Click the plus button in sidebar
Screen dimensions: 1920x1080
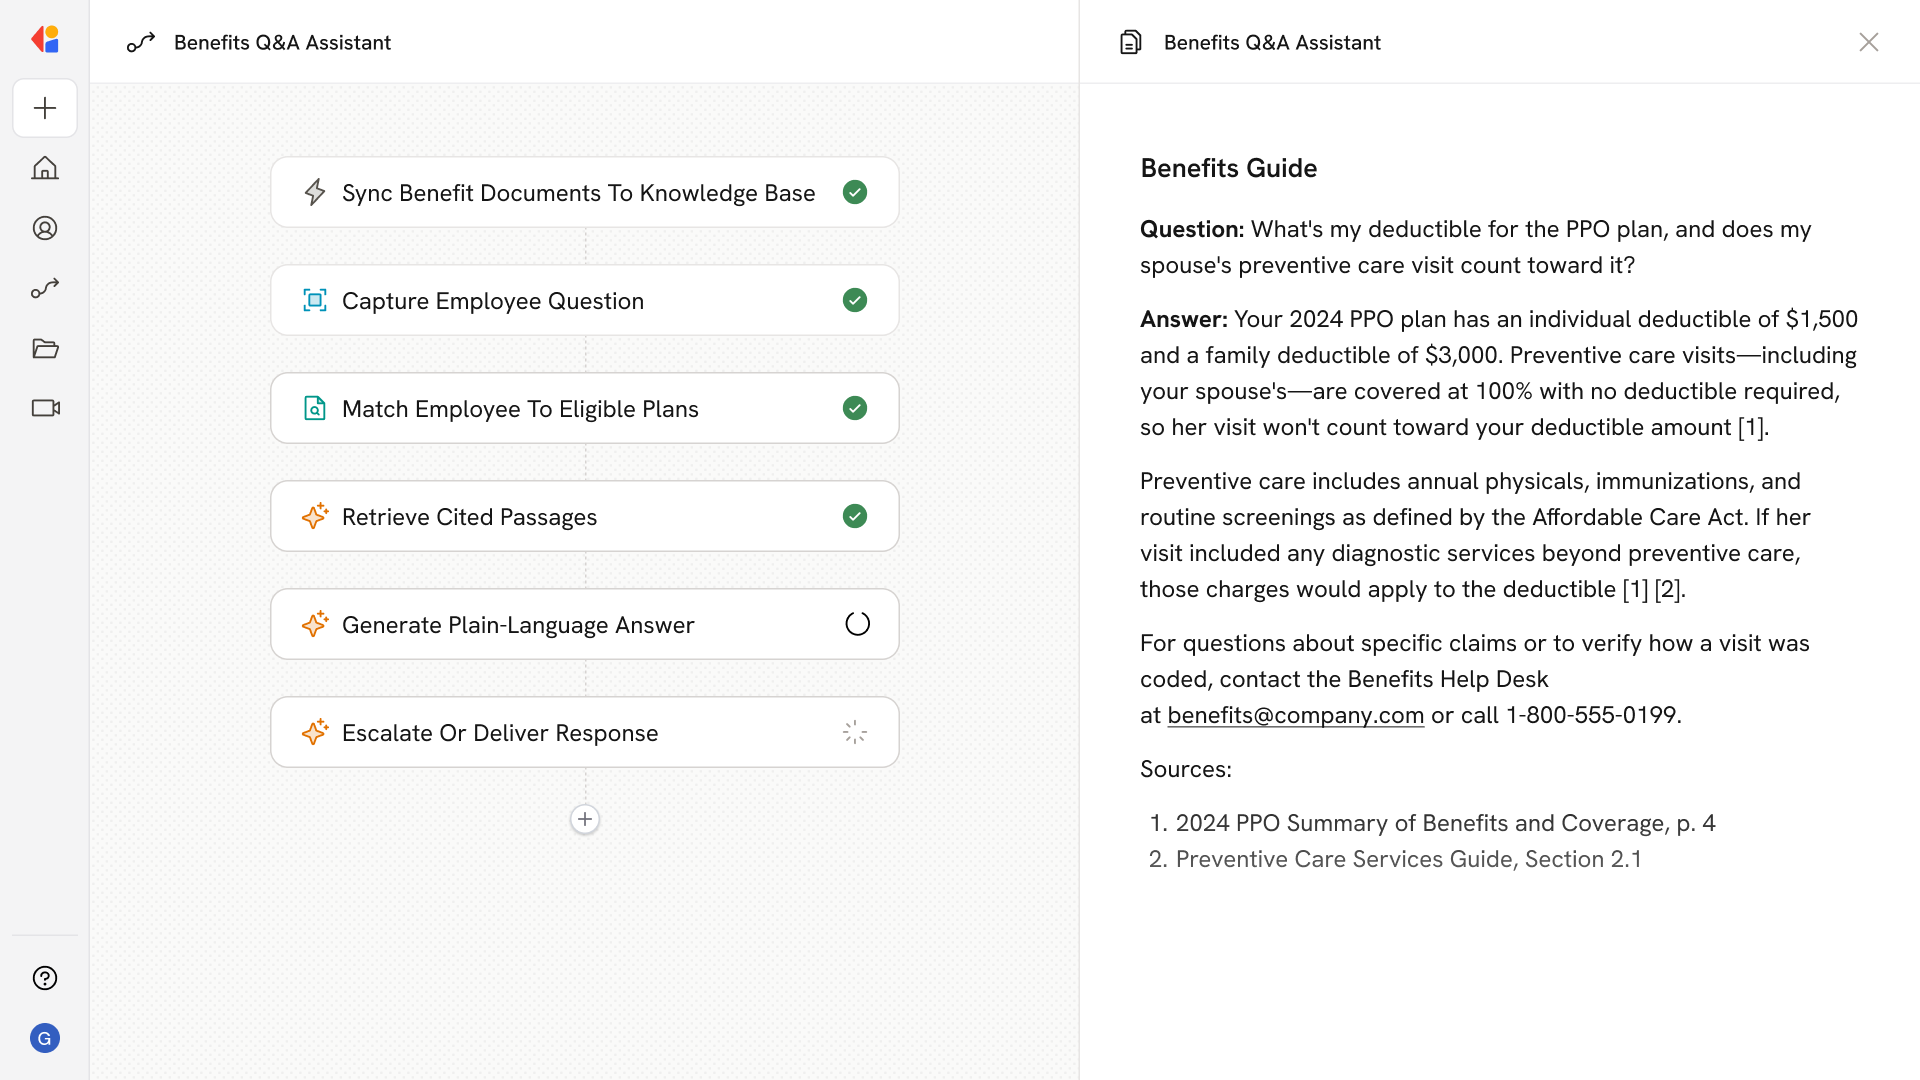click(45, 108)
